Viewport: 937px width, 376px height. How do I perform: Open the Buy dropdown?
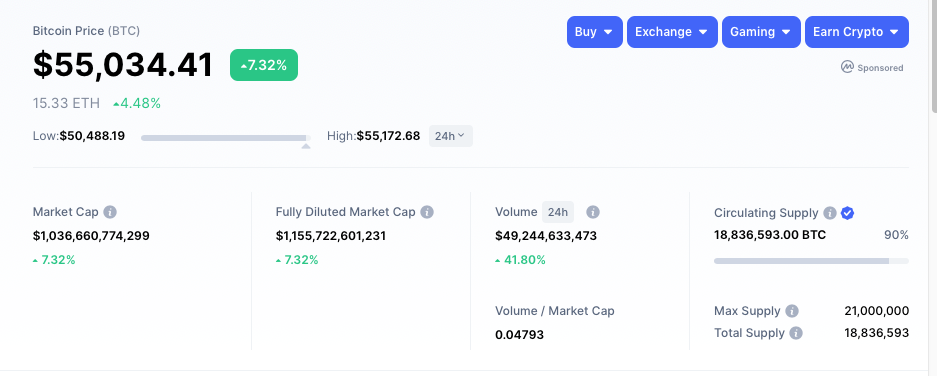point(595,32)
